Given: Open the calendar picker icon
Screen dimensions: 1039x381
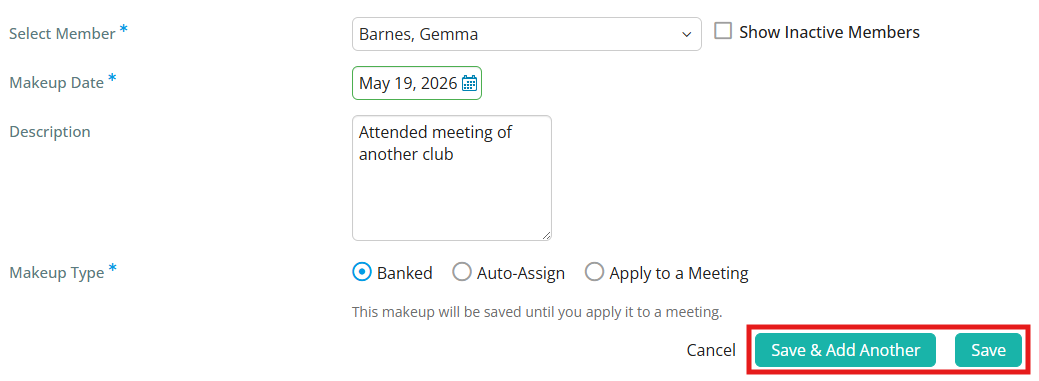Looking at the screenshot, I should (x=469, y=83).
